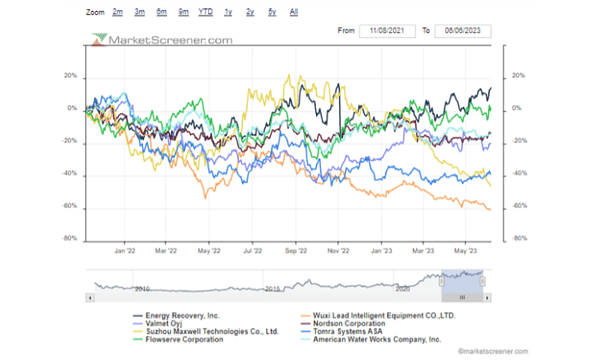The width and height of the screenshot is (600, 360).
Task: Click the To date field
Action: click(463, 31)
